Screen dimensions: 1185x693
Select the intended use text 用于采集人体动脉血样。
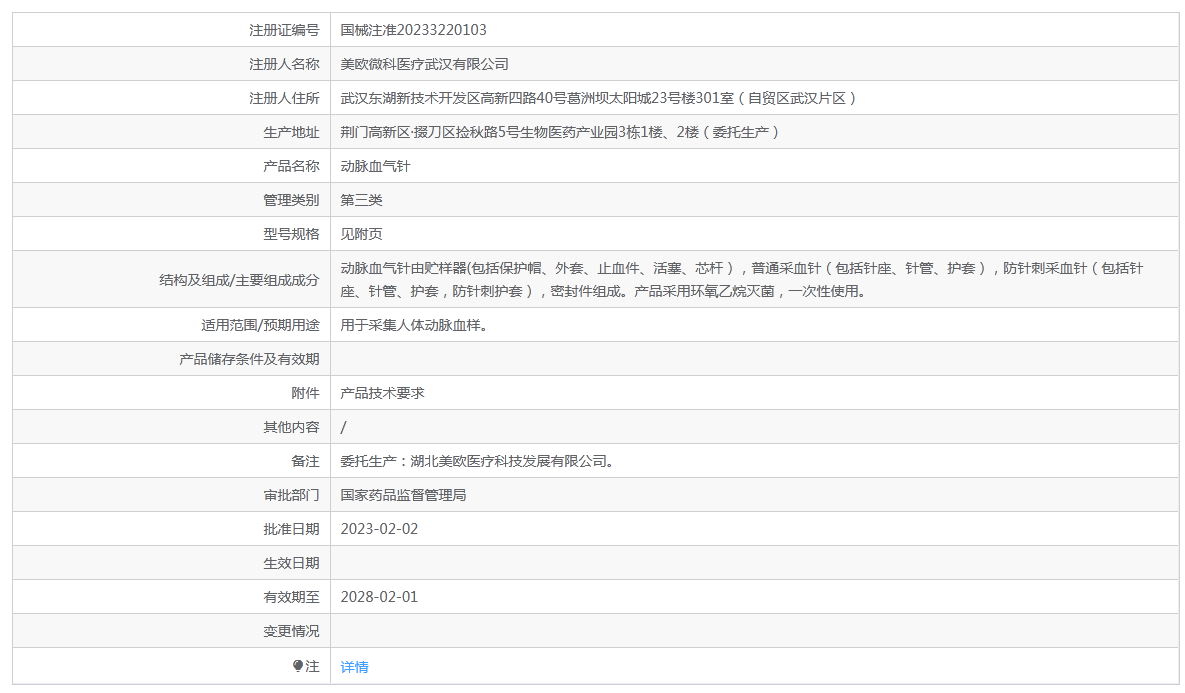click(416, 326)
